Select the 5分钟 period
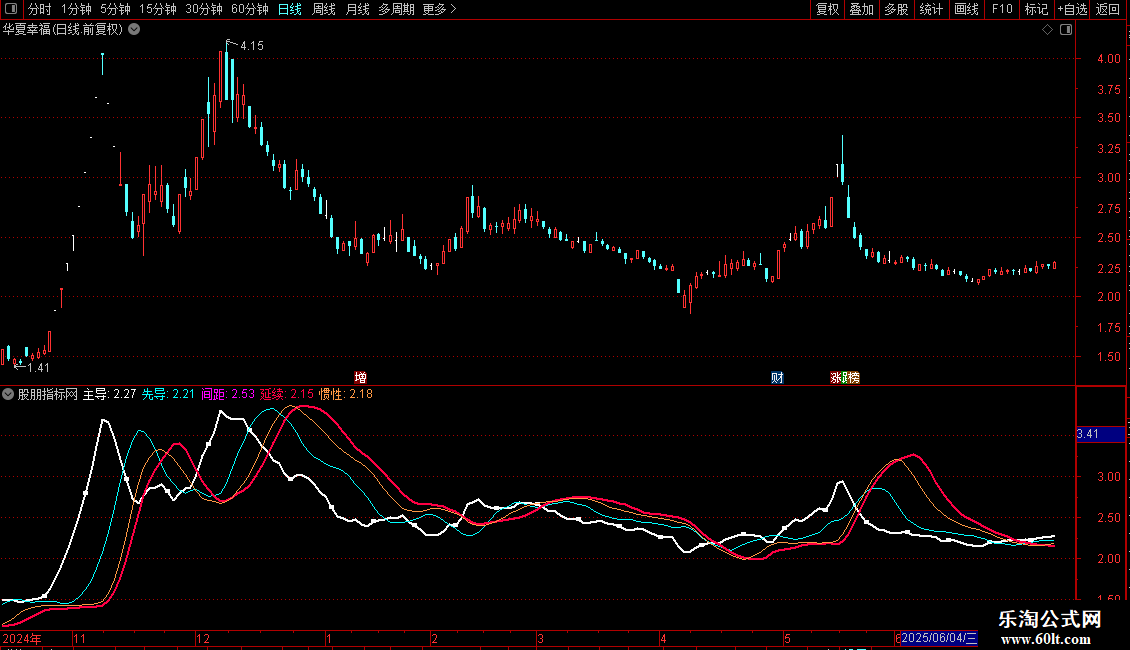This screenshot has width=1130, height=650. pyautogui.click(x=115, y=9)
